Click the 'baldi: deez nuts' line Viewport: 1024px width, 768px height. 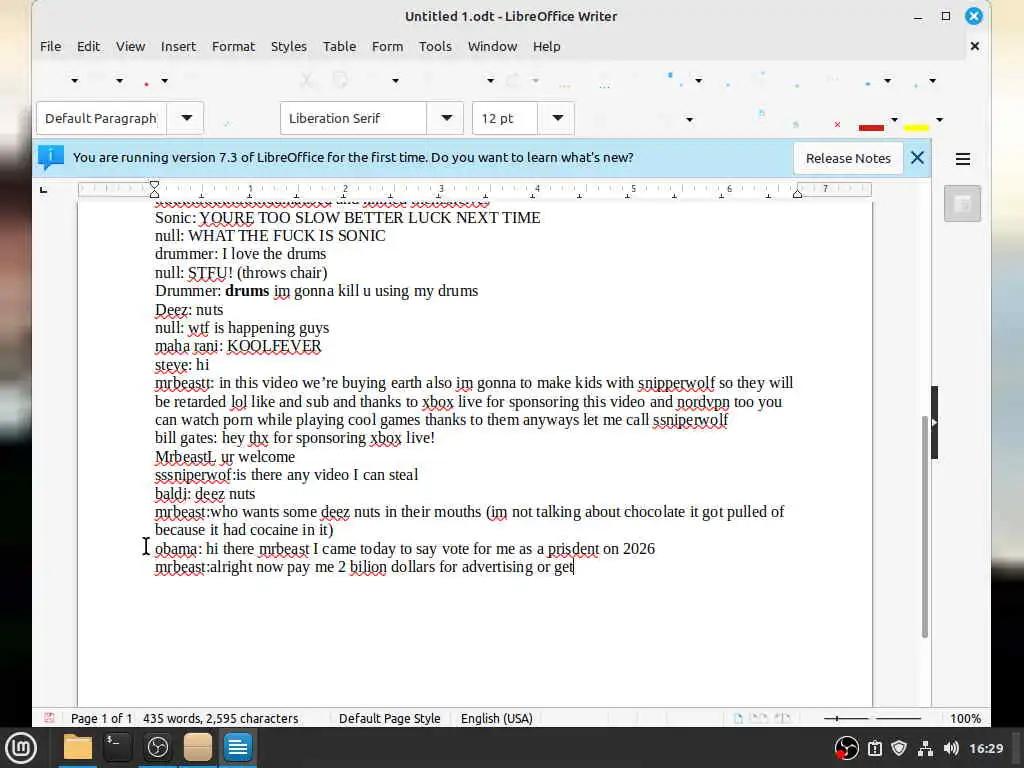point(204,494)
